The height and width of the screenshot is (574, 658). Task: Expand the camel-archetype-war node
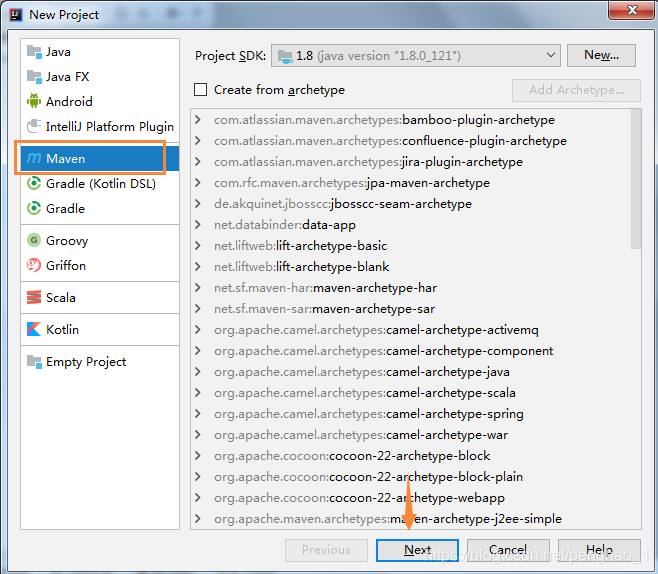198,434
